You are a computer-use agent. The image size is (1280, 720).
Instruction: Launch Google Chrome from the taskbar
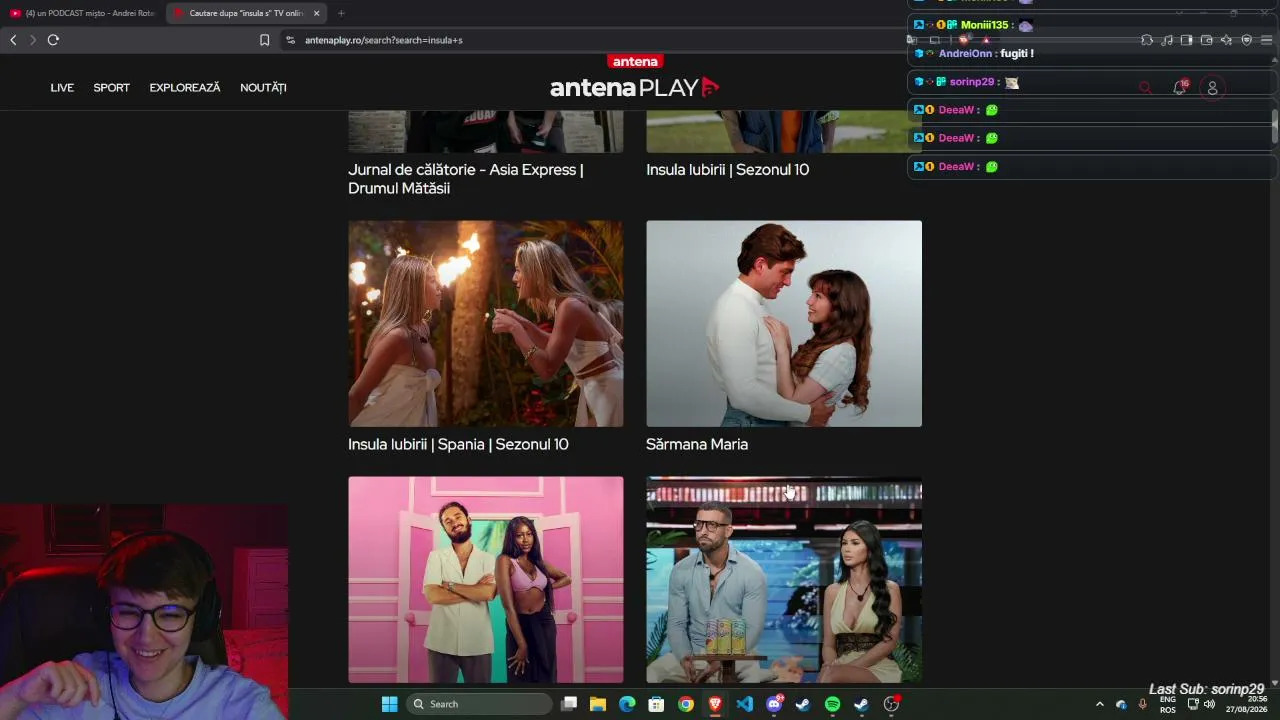pyautogui.click(x=685, y=704)
